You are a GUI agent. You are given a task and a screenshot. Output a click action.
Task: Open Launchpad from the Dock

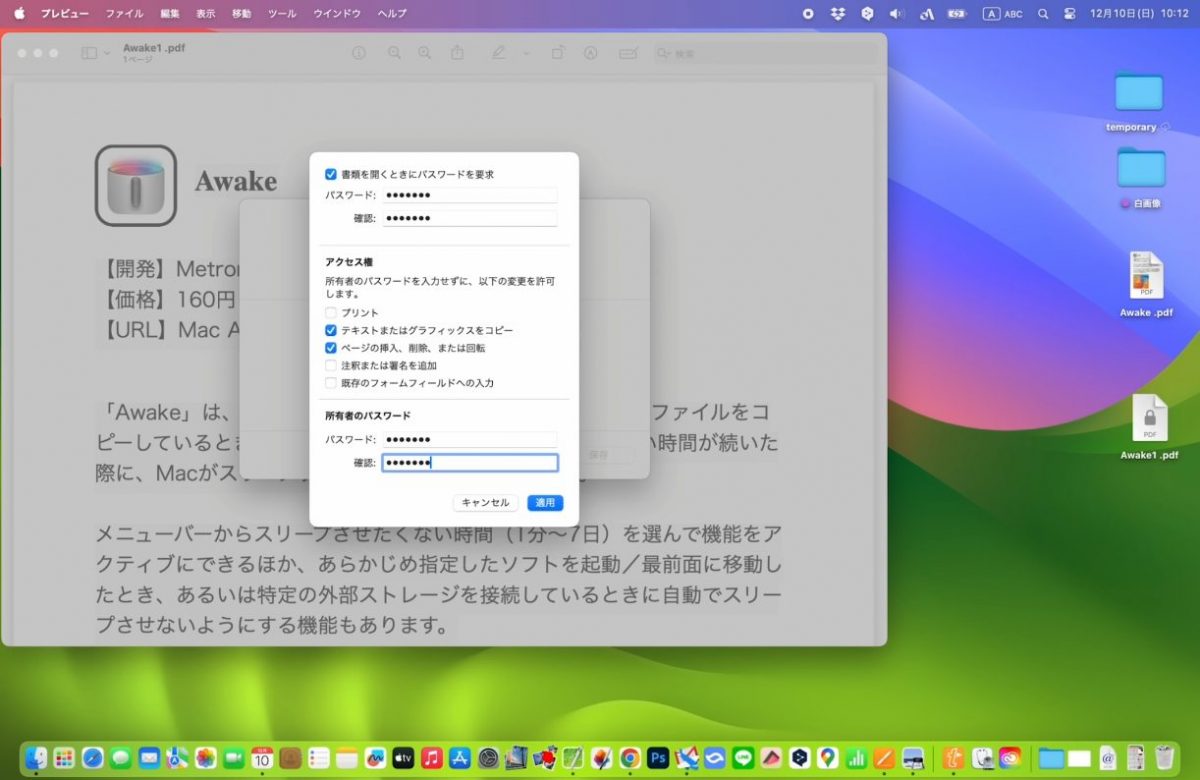[x=64, y=758]
